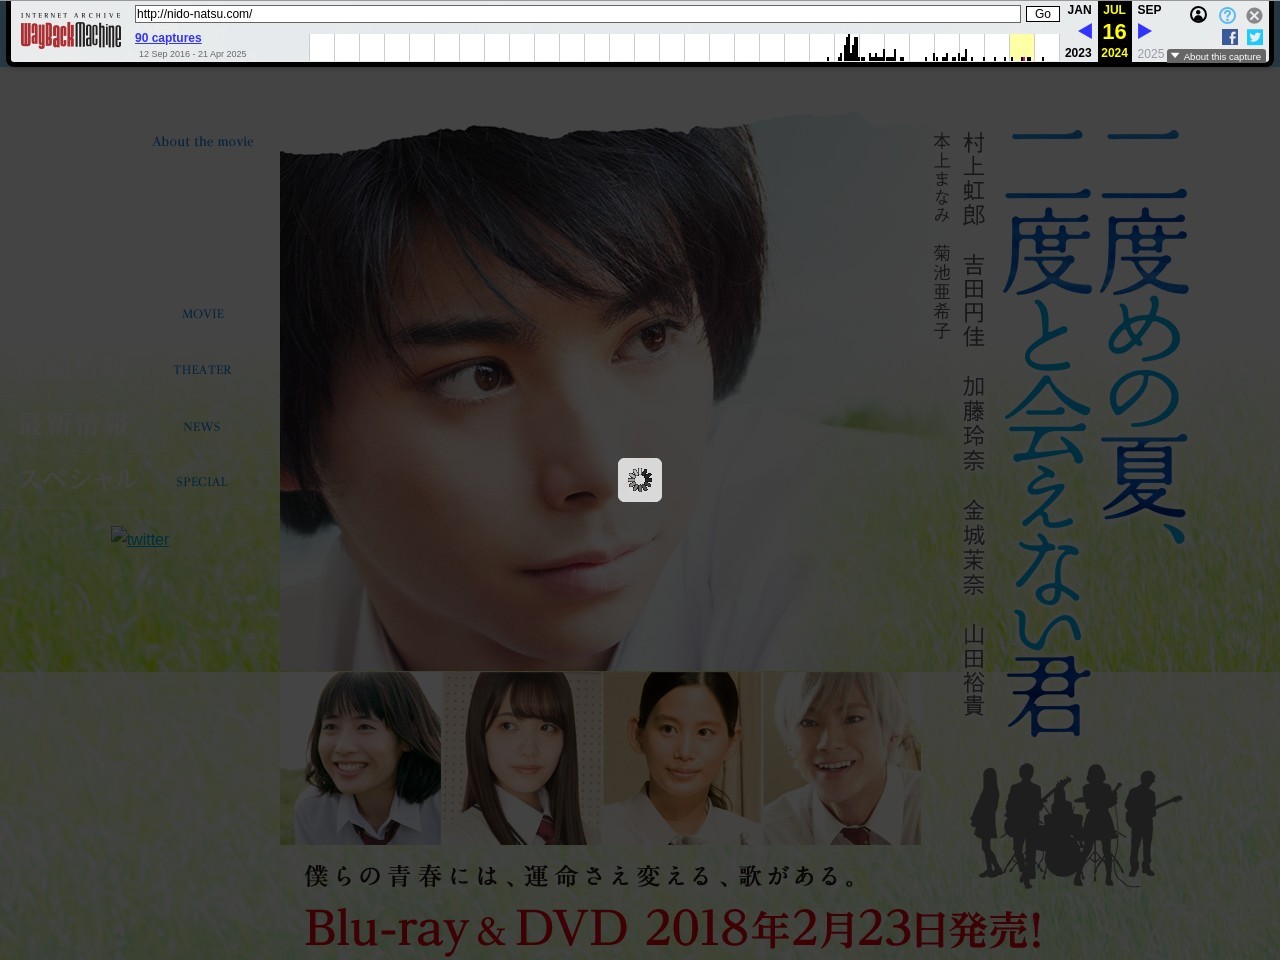Viewport: 1280px width, 960px height.
Task: Select JAN month in toolbar
Action: point(1079,10)
